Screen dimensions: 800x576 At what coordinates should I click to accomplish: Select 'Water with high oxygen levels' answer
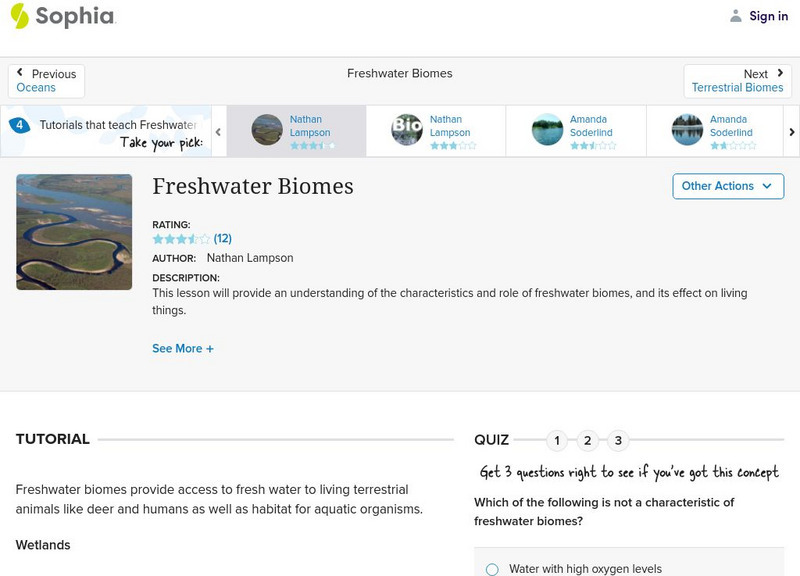click(492, 569)
